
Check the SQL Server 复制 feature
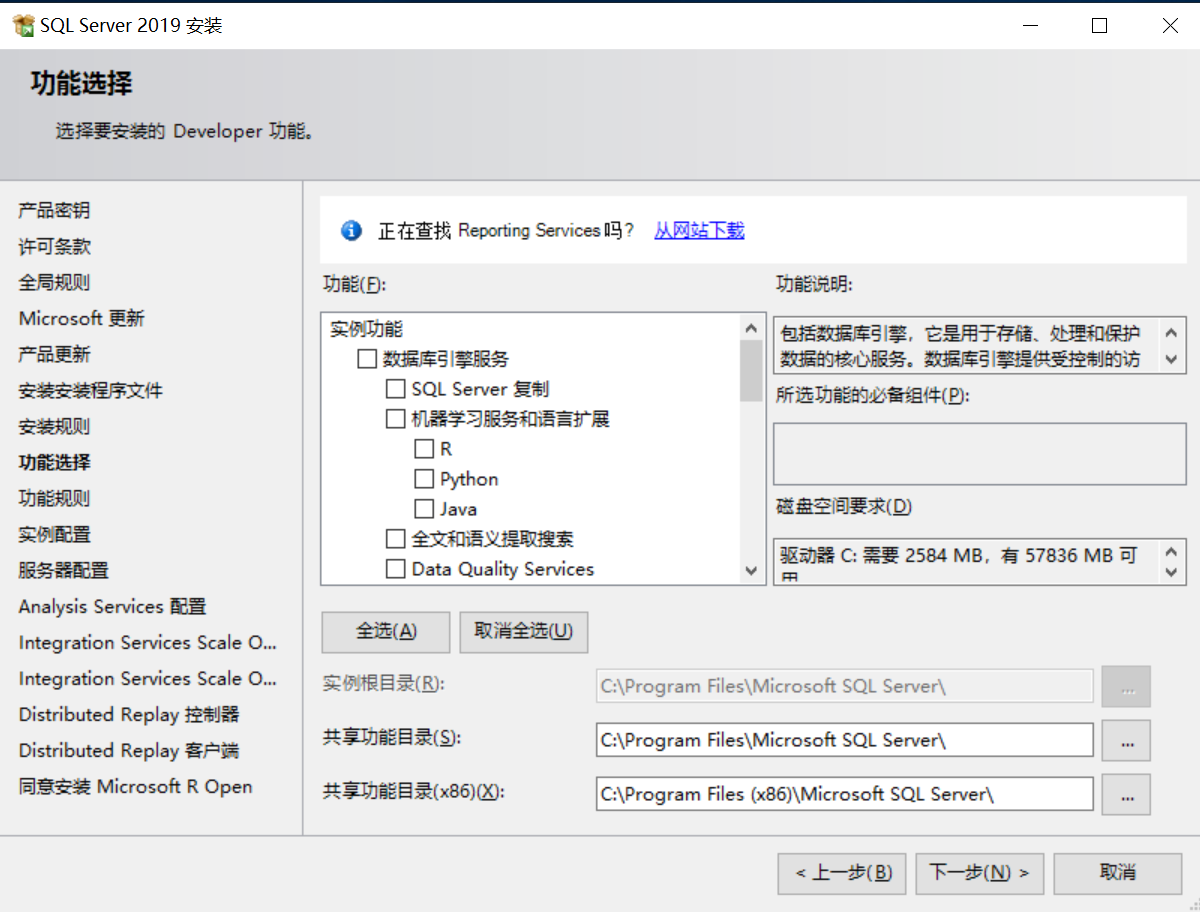tap(395, 389)
